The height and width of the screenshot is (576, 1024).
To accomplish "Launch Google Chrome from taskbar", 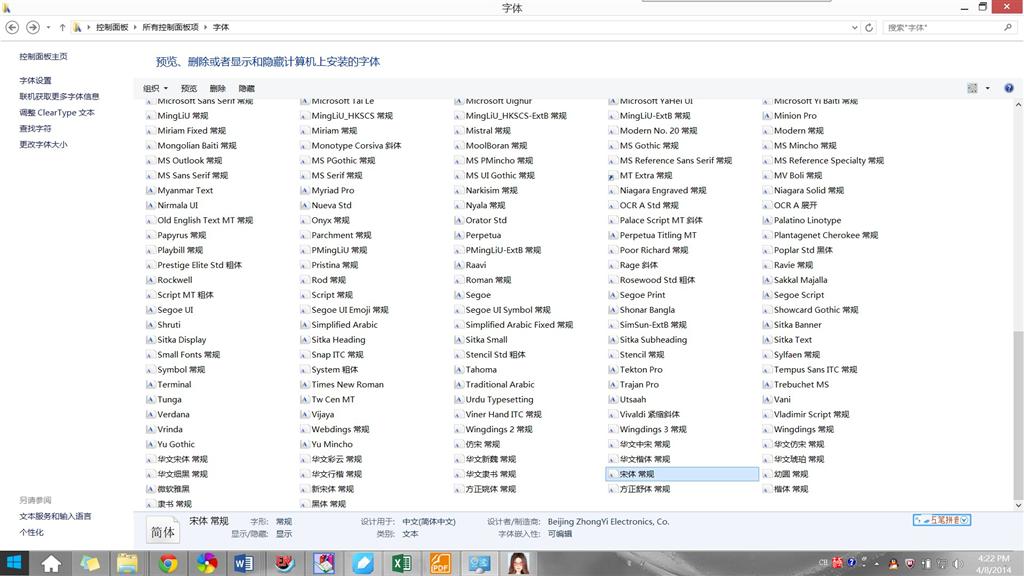I will [168, 563].
